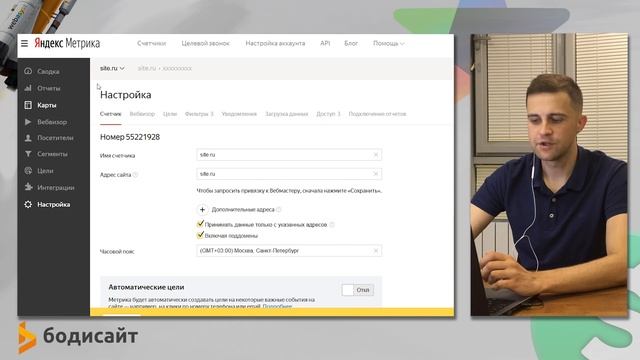640x360 pixels.
Task: Toggle the Автоматические цели switch
Action: [358, 290]
